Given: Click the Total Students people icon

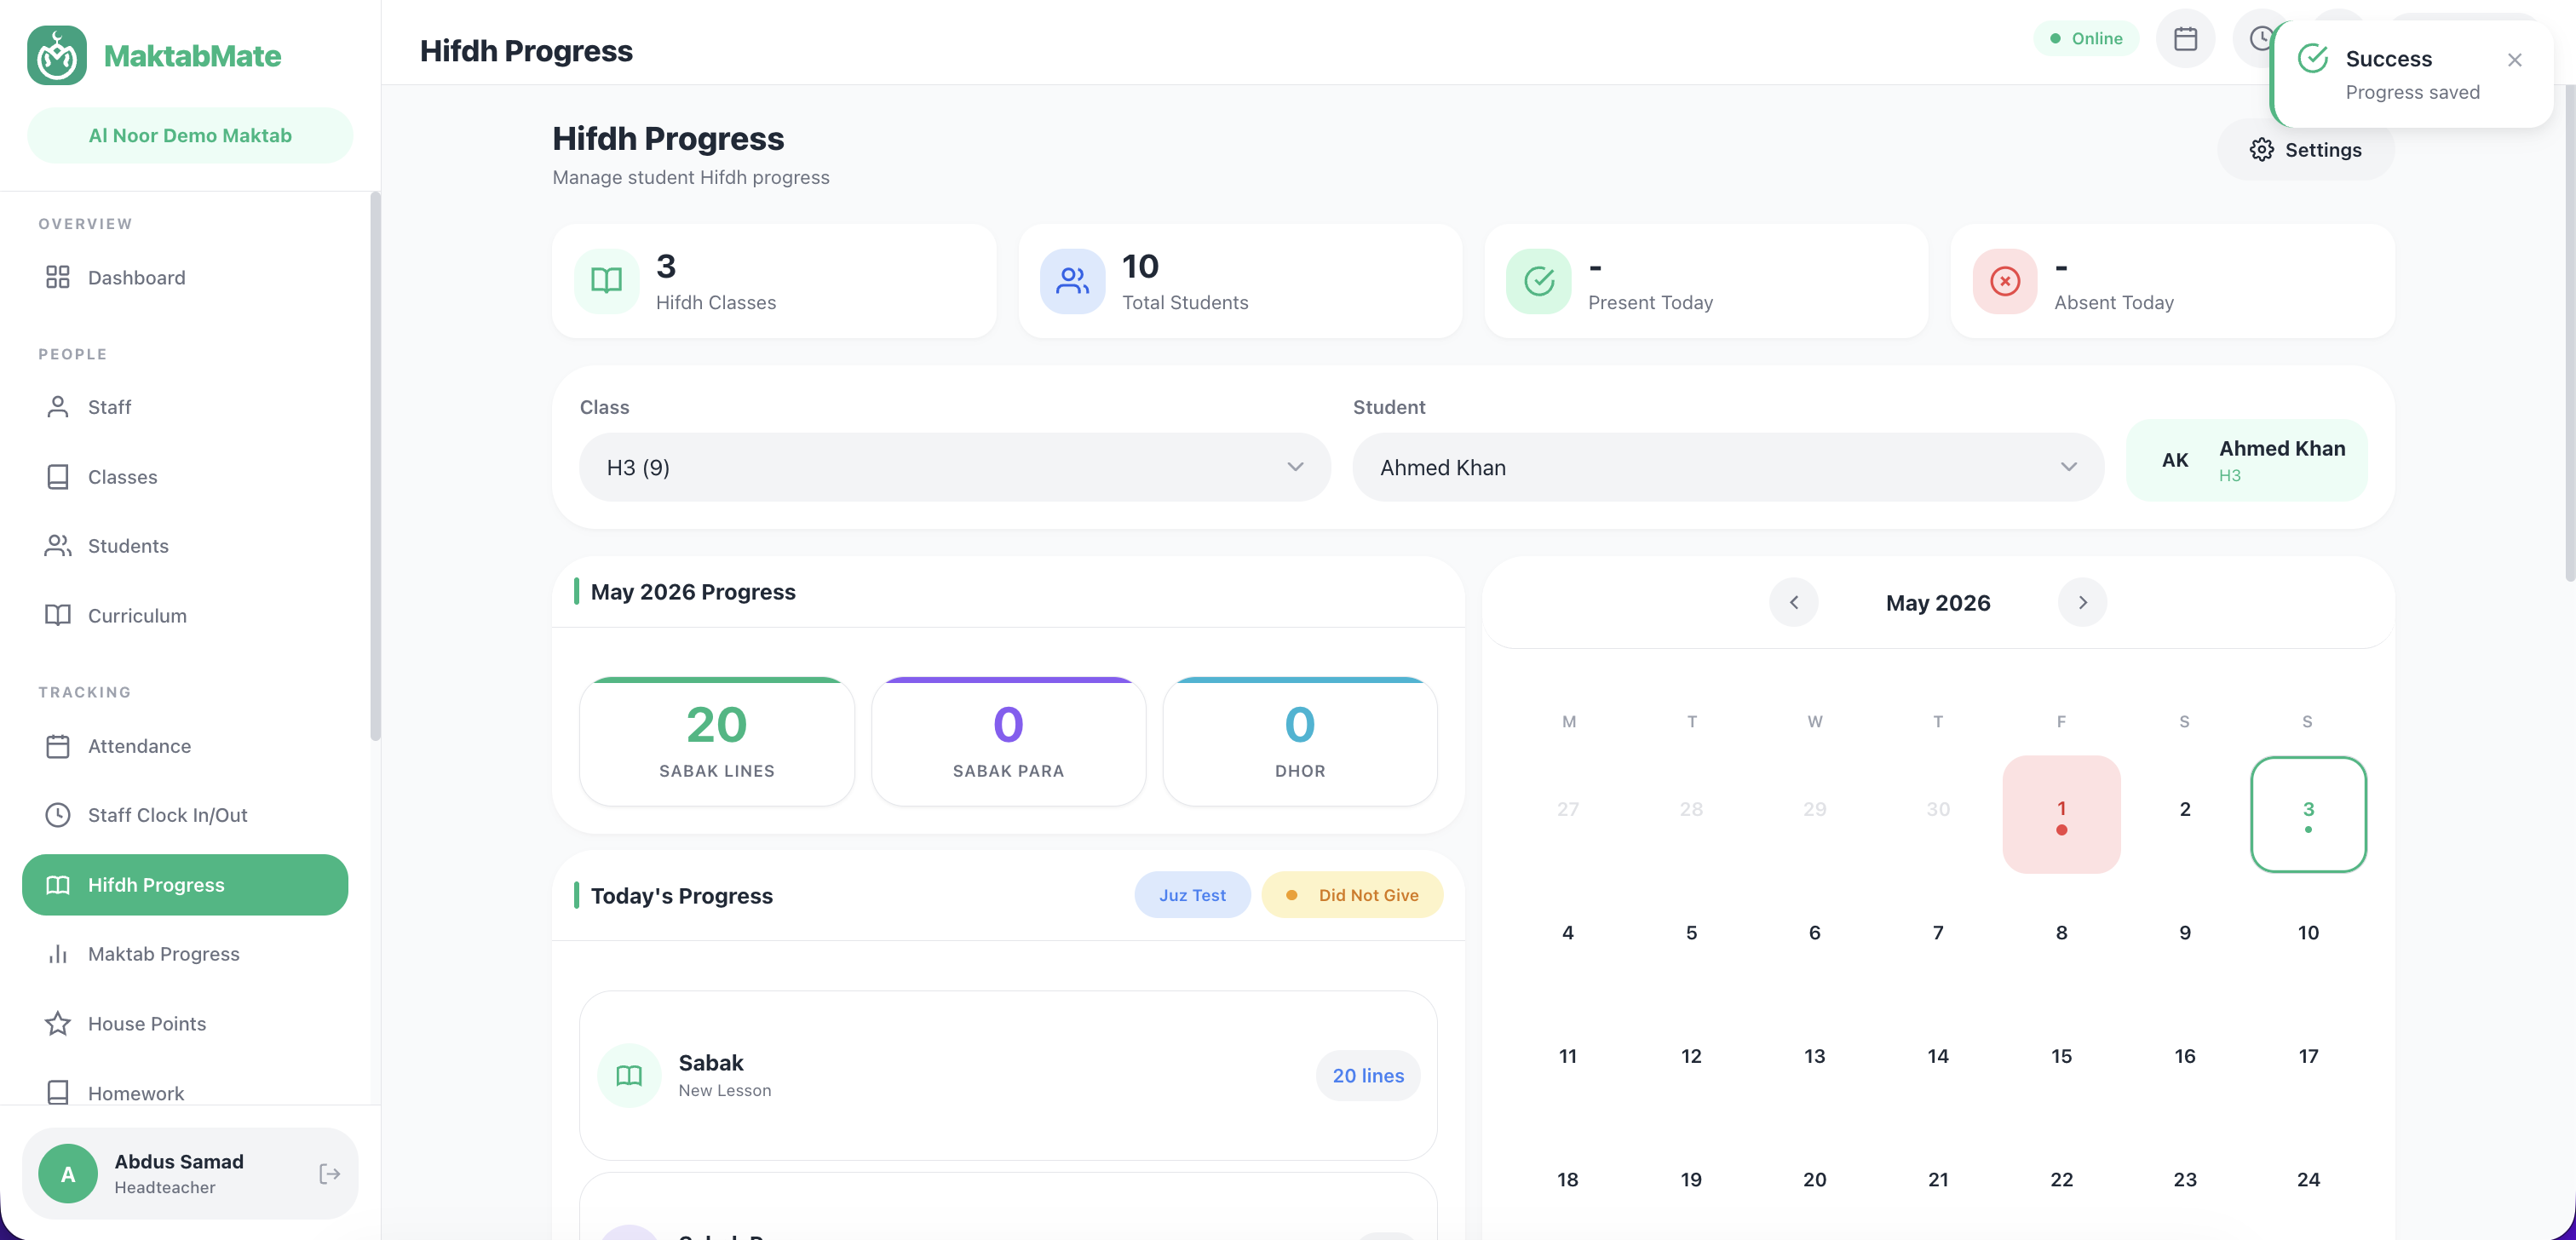Looking at the screenshot, I should 1072,281.
